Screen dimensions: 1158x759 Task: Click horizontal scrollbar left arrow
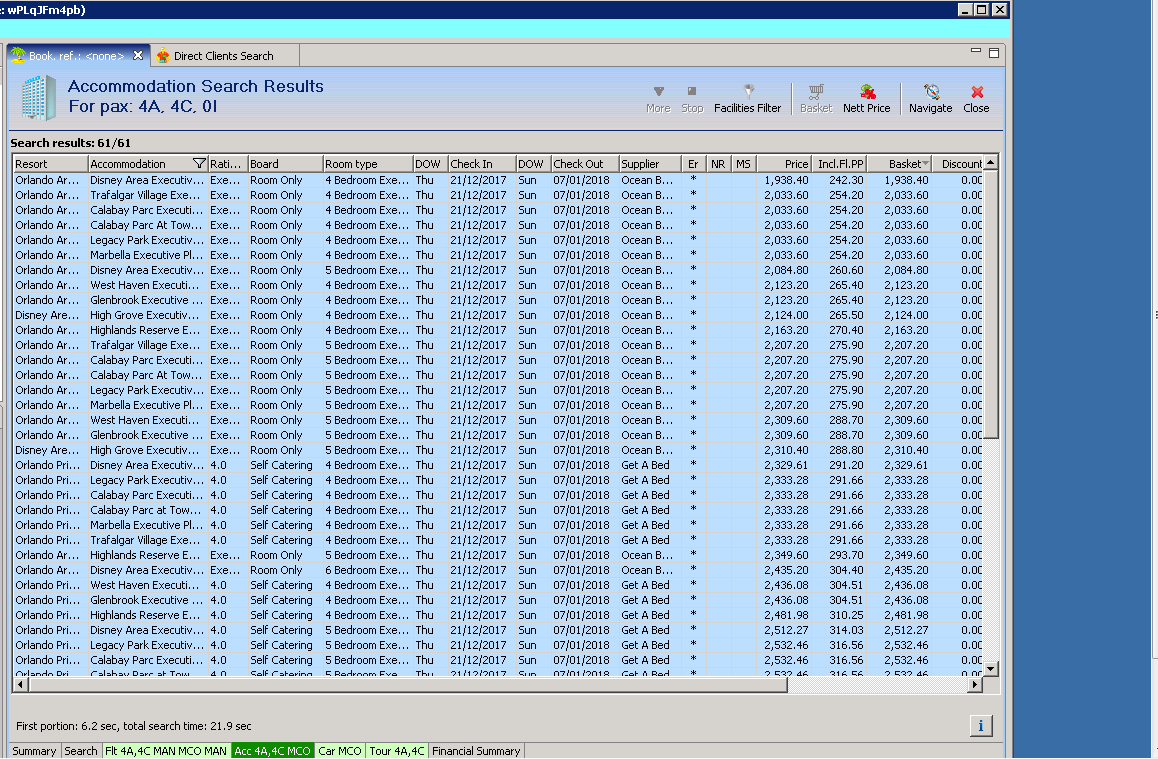tap(20, 685)
